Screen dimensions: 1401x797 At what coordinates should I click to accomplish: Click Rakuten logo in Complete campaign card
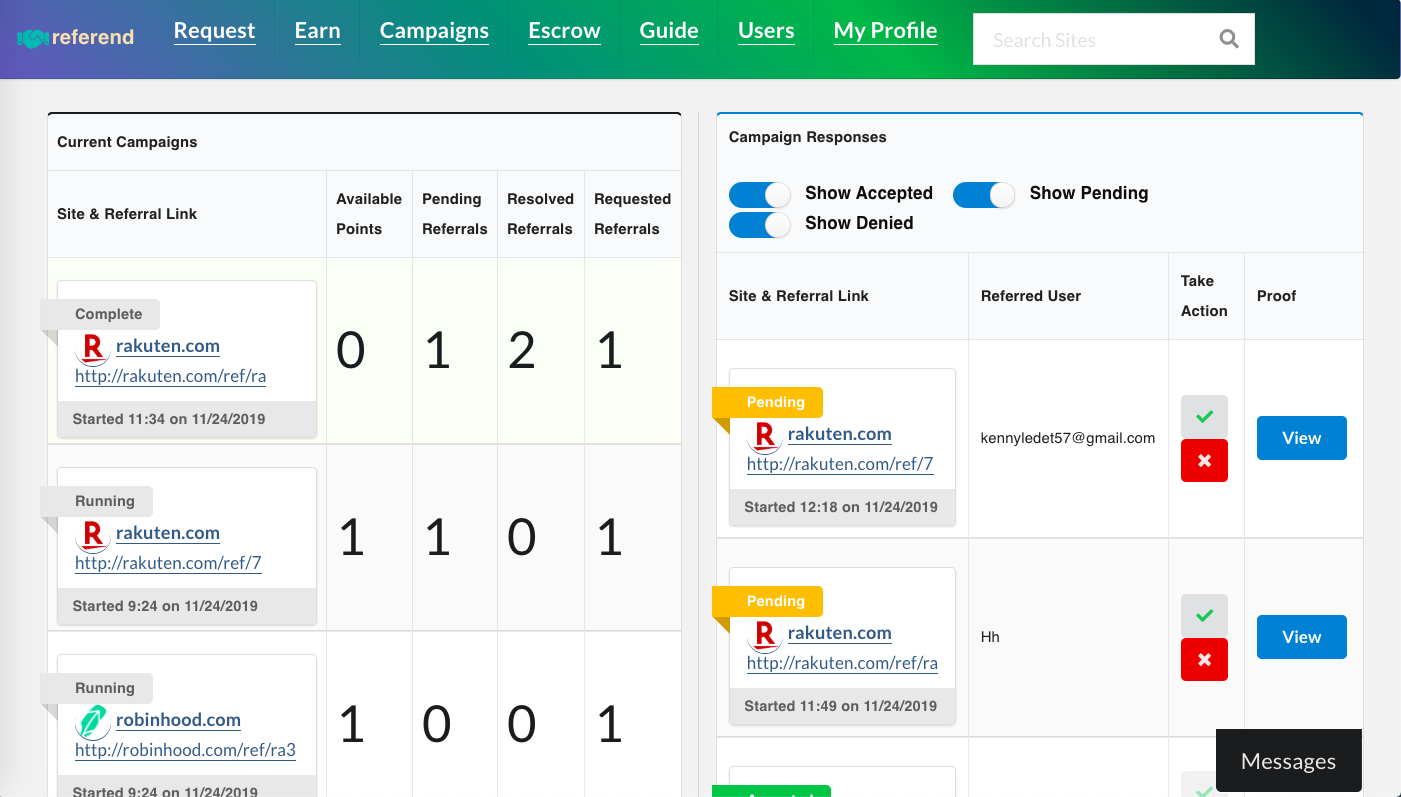(93, 348)
